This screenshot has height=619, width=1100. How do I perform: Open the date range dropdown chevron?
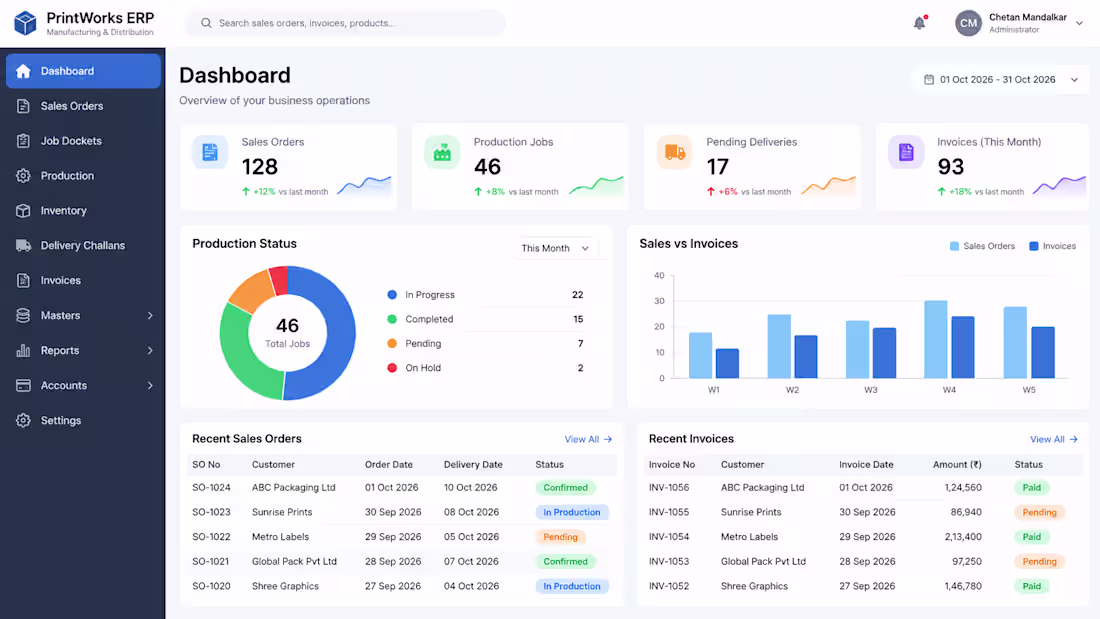click(x=1074, y=80)
